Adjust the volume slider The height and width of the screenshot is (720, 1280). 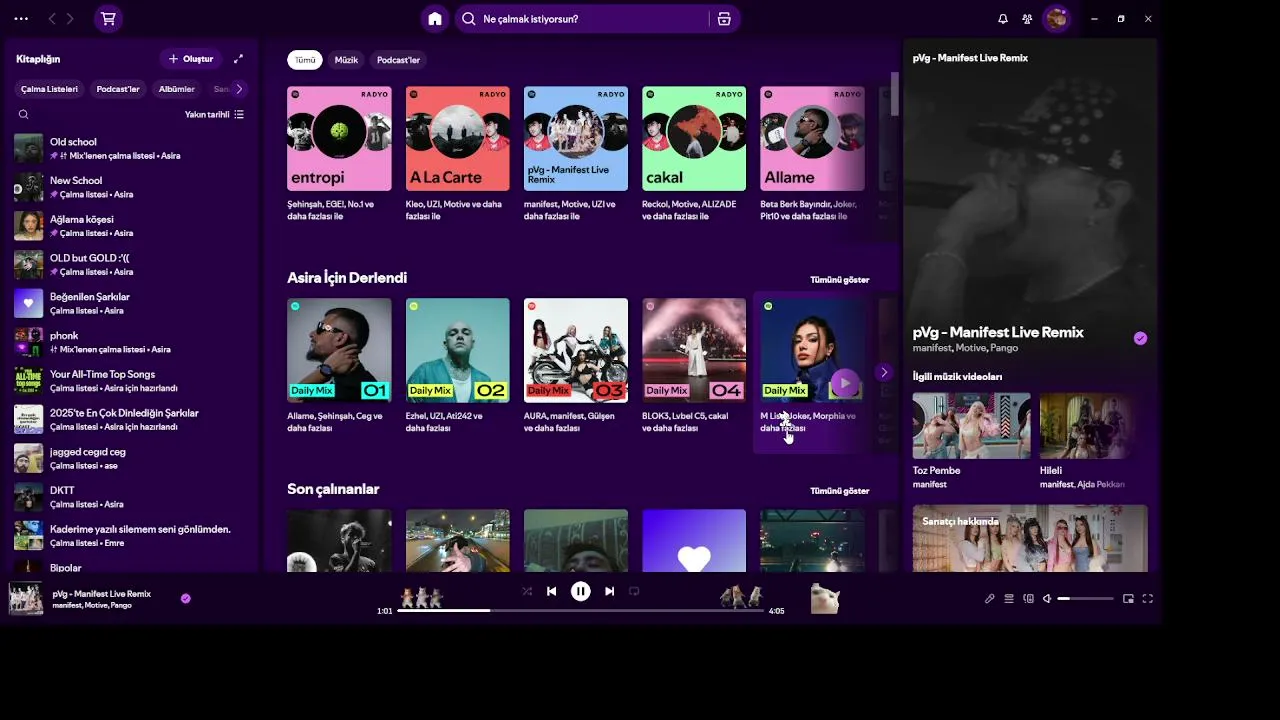(x=1085, y=599)
